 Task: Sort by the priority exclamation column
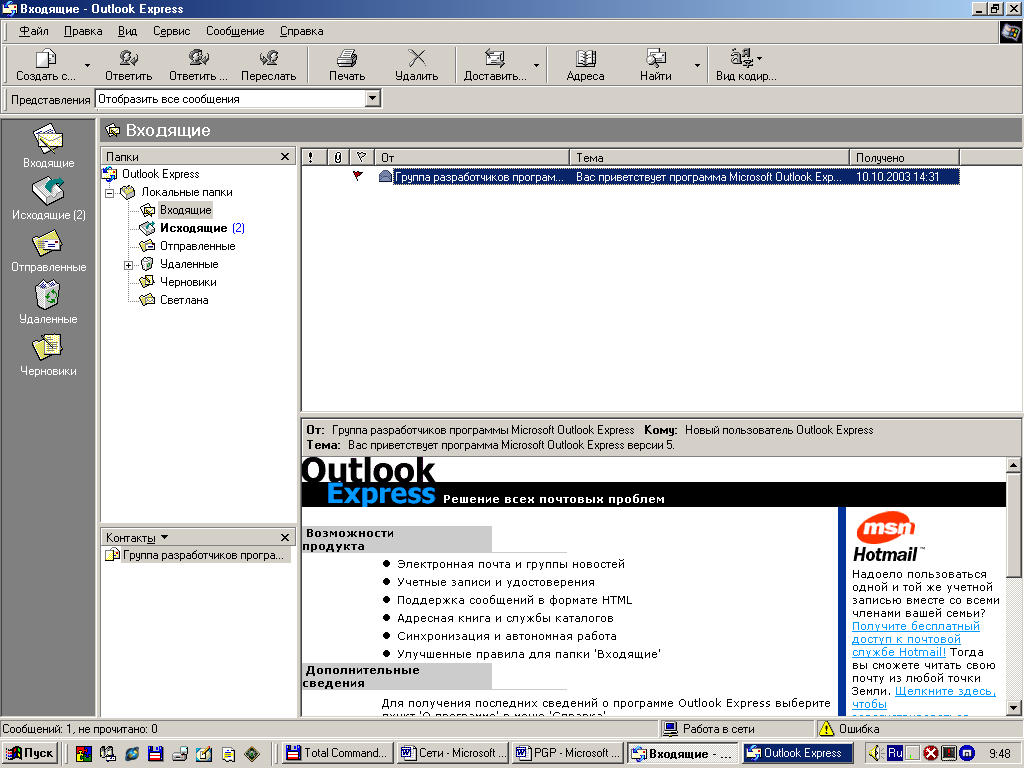312,157
